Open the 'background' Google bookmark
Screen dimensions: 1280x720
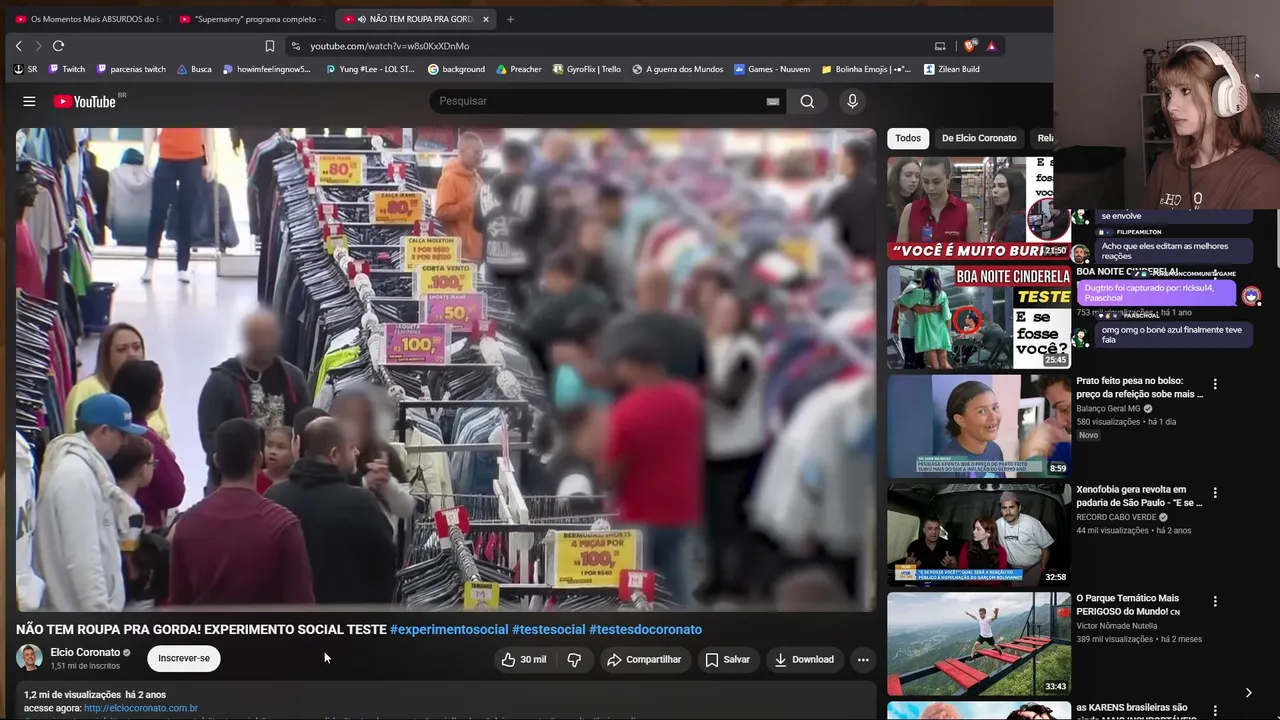point(456,69)
